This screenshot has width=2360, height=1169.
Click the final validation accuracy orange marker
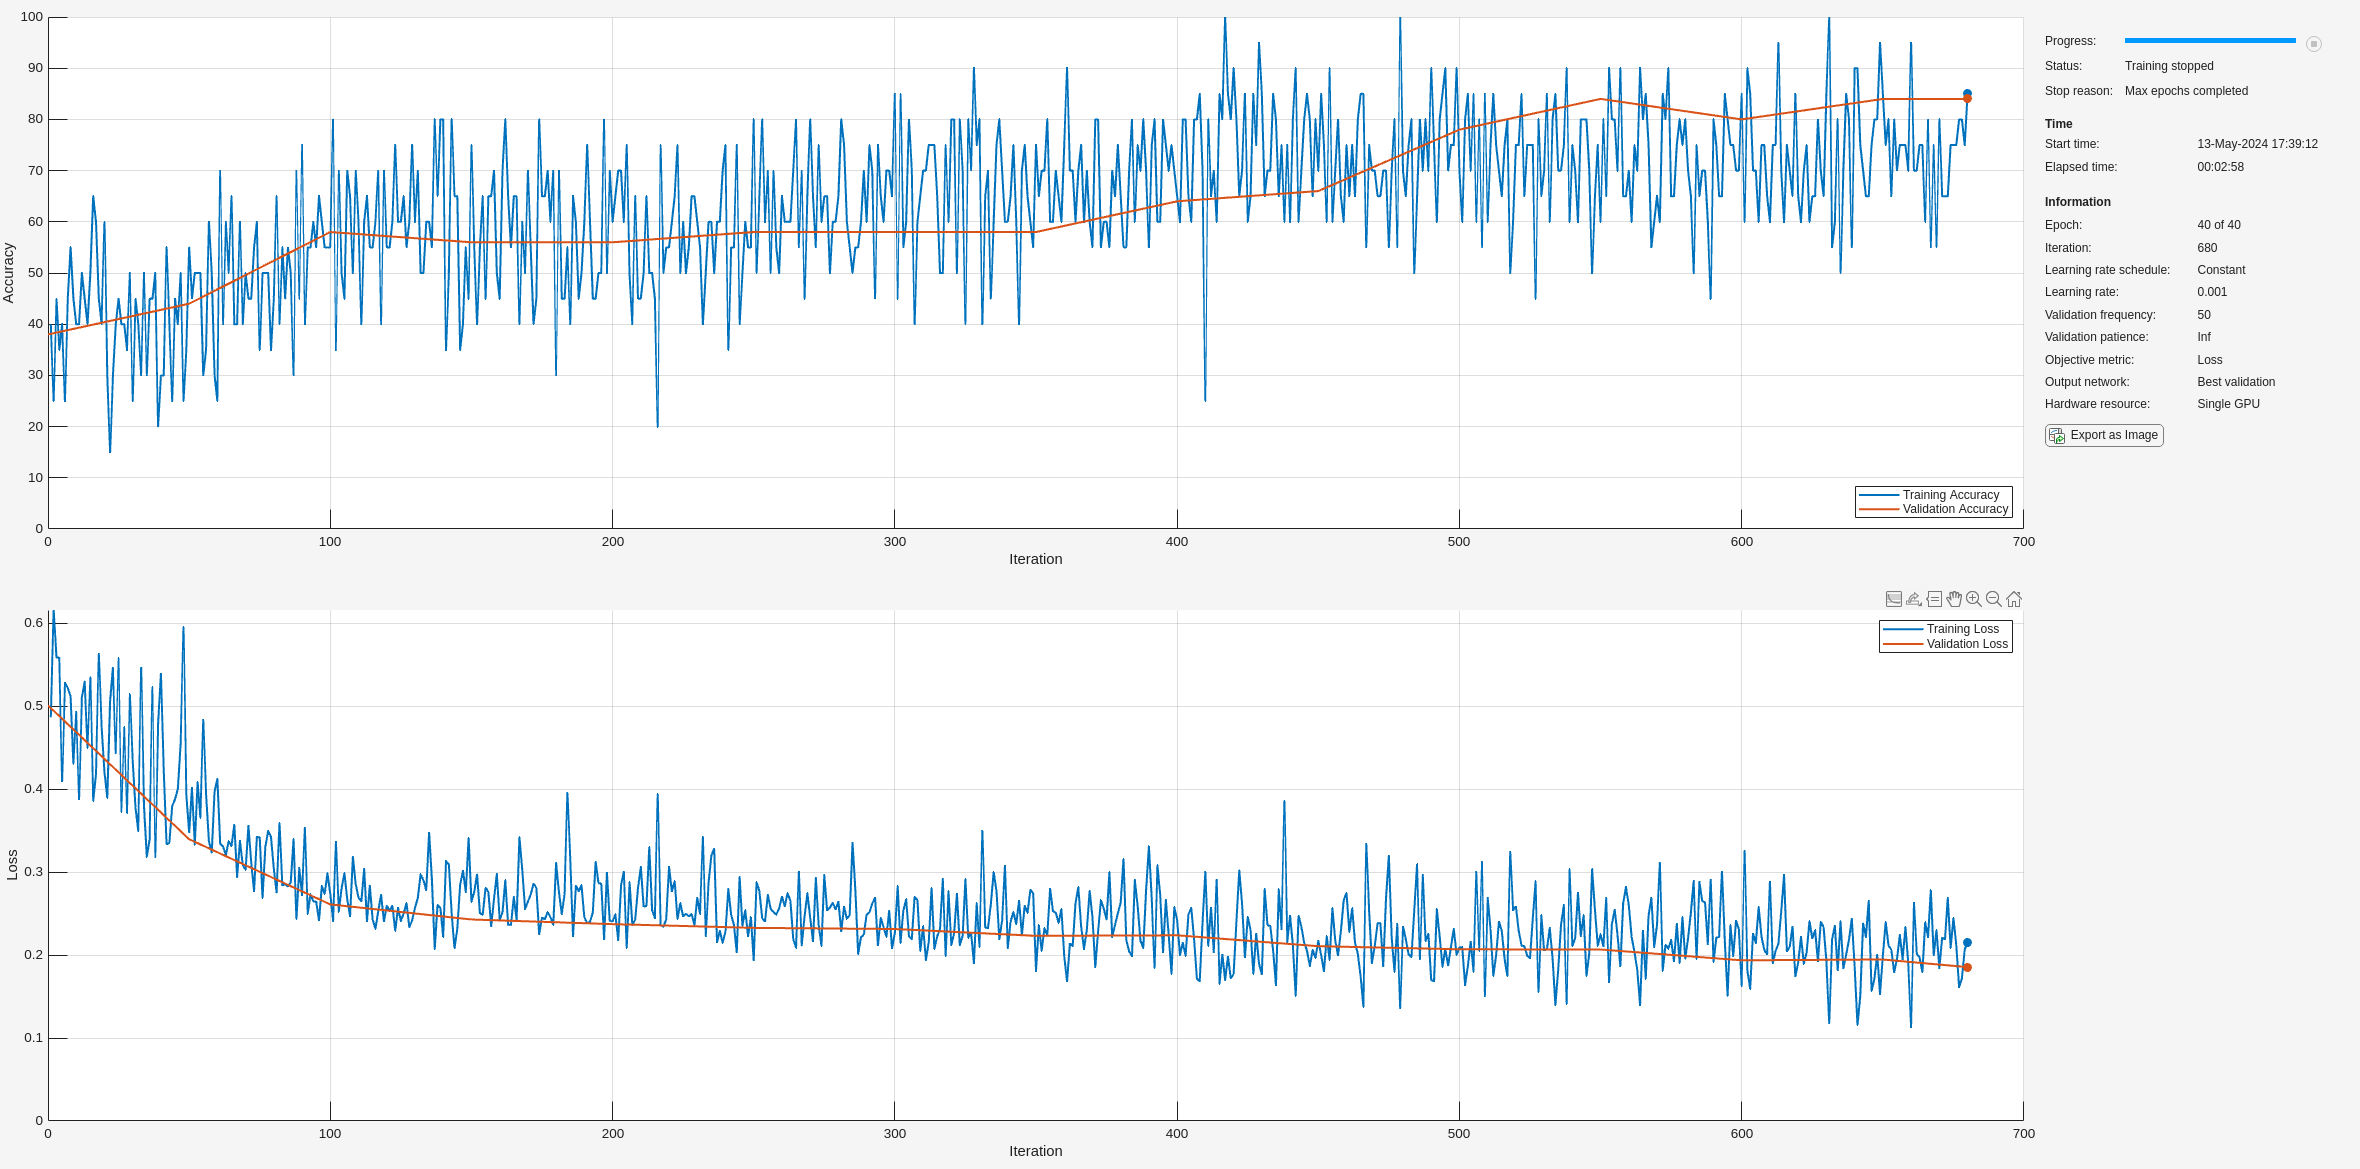click(x=1967, y=99)
